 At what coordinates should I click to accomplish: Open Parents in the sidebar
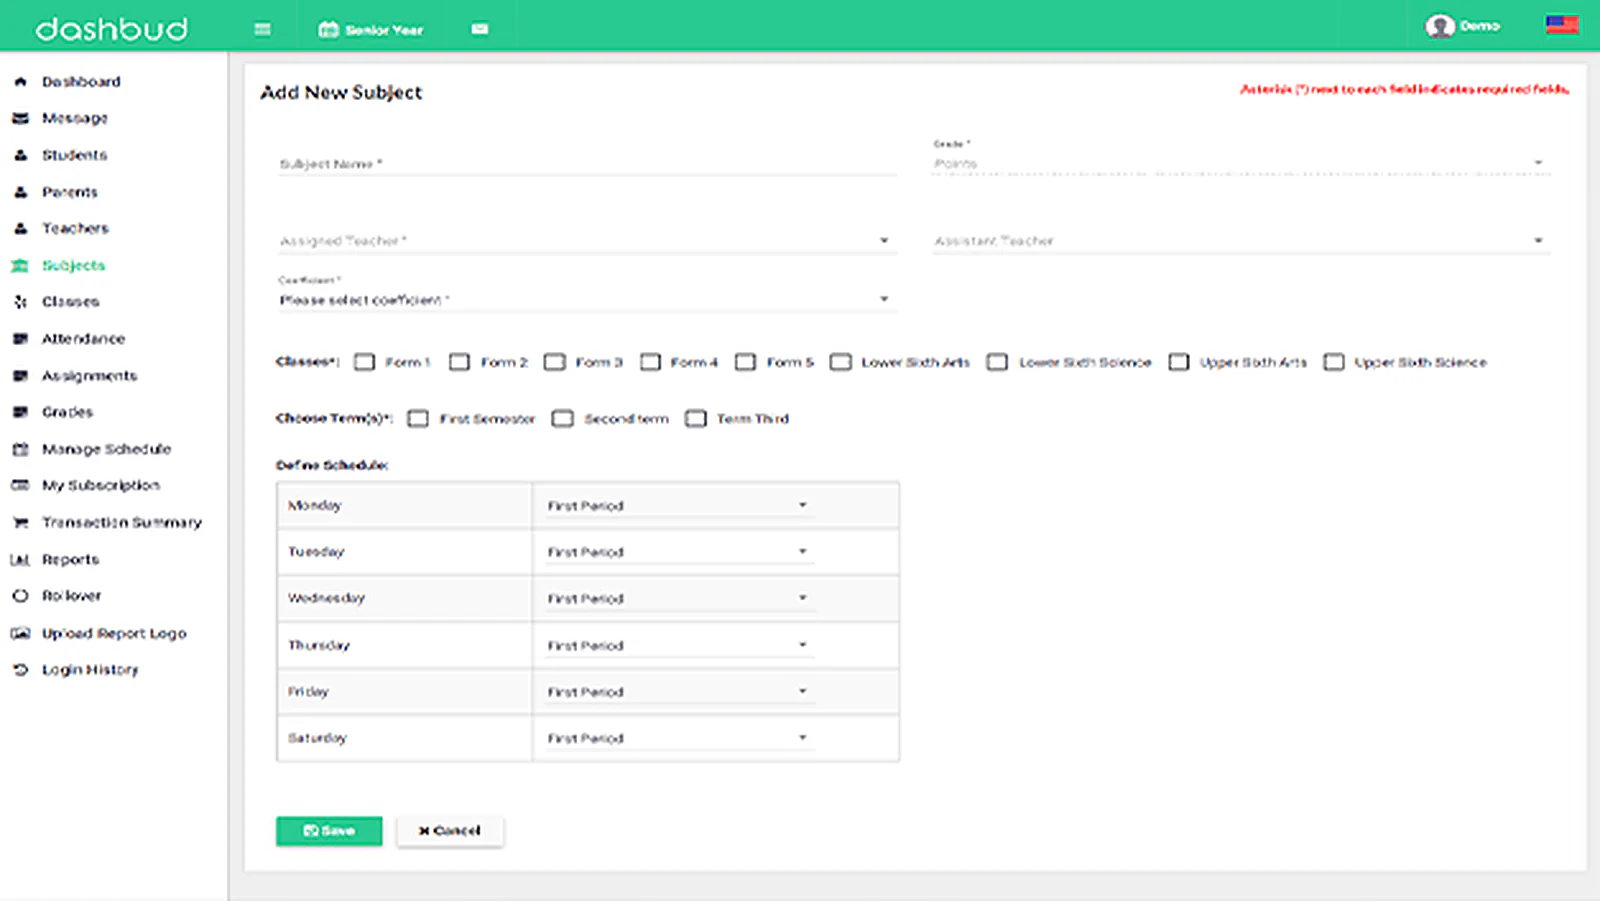(69, 192)
